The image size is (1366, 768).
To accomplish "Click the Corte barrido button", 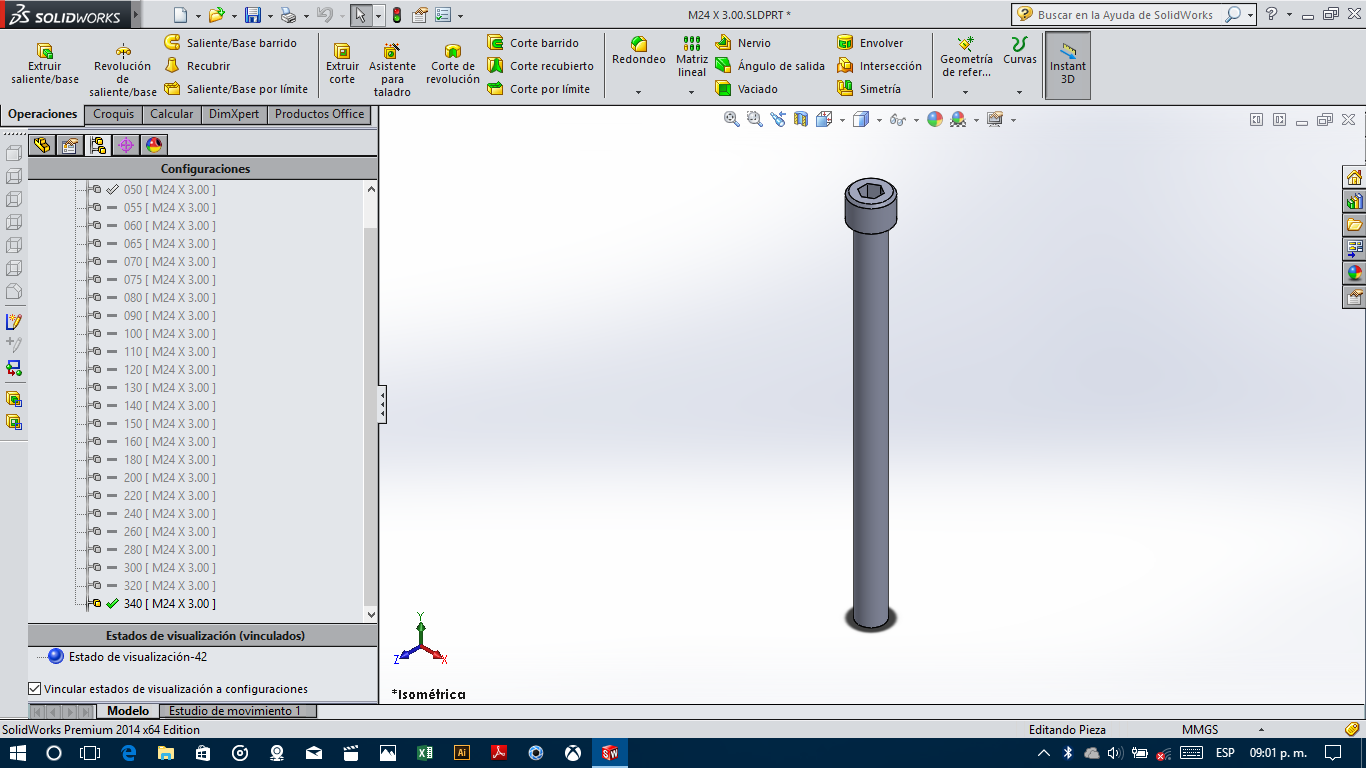I will 533,43.
